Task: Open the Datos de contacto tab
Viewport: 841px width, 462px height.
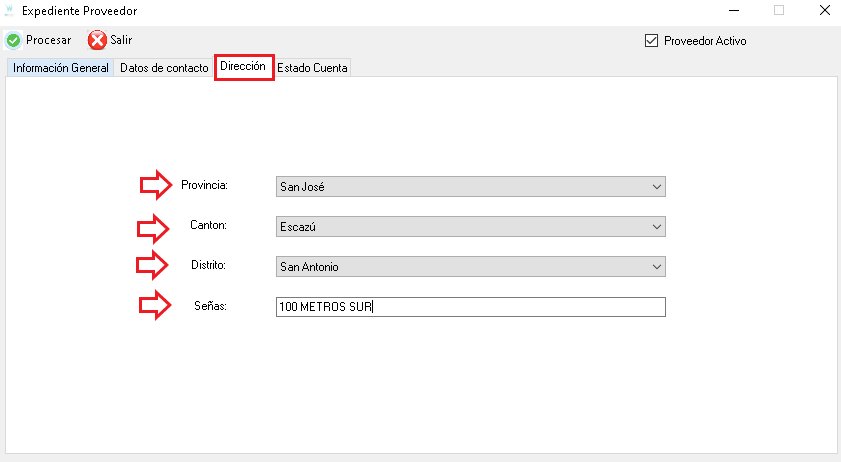Action: click(164, 68)
